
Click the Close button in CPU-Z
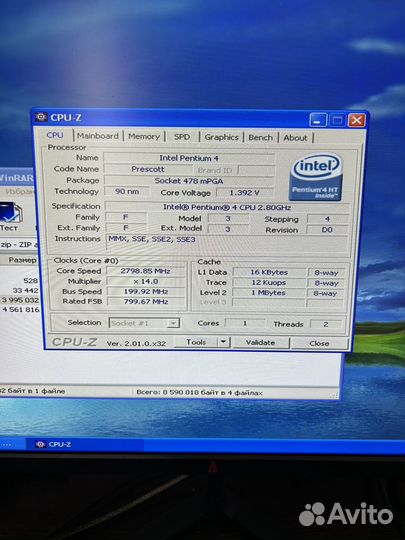point(319,343)
